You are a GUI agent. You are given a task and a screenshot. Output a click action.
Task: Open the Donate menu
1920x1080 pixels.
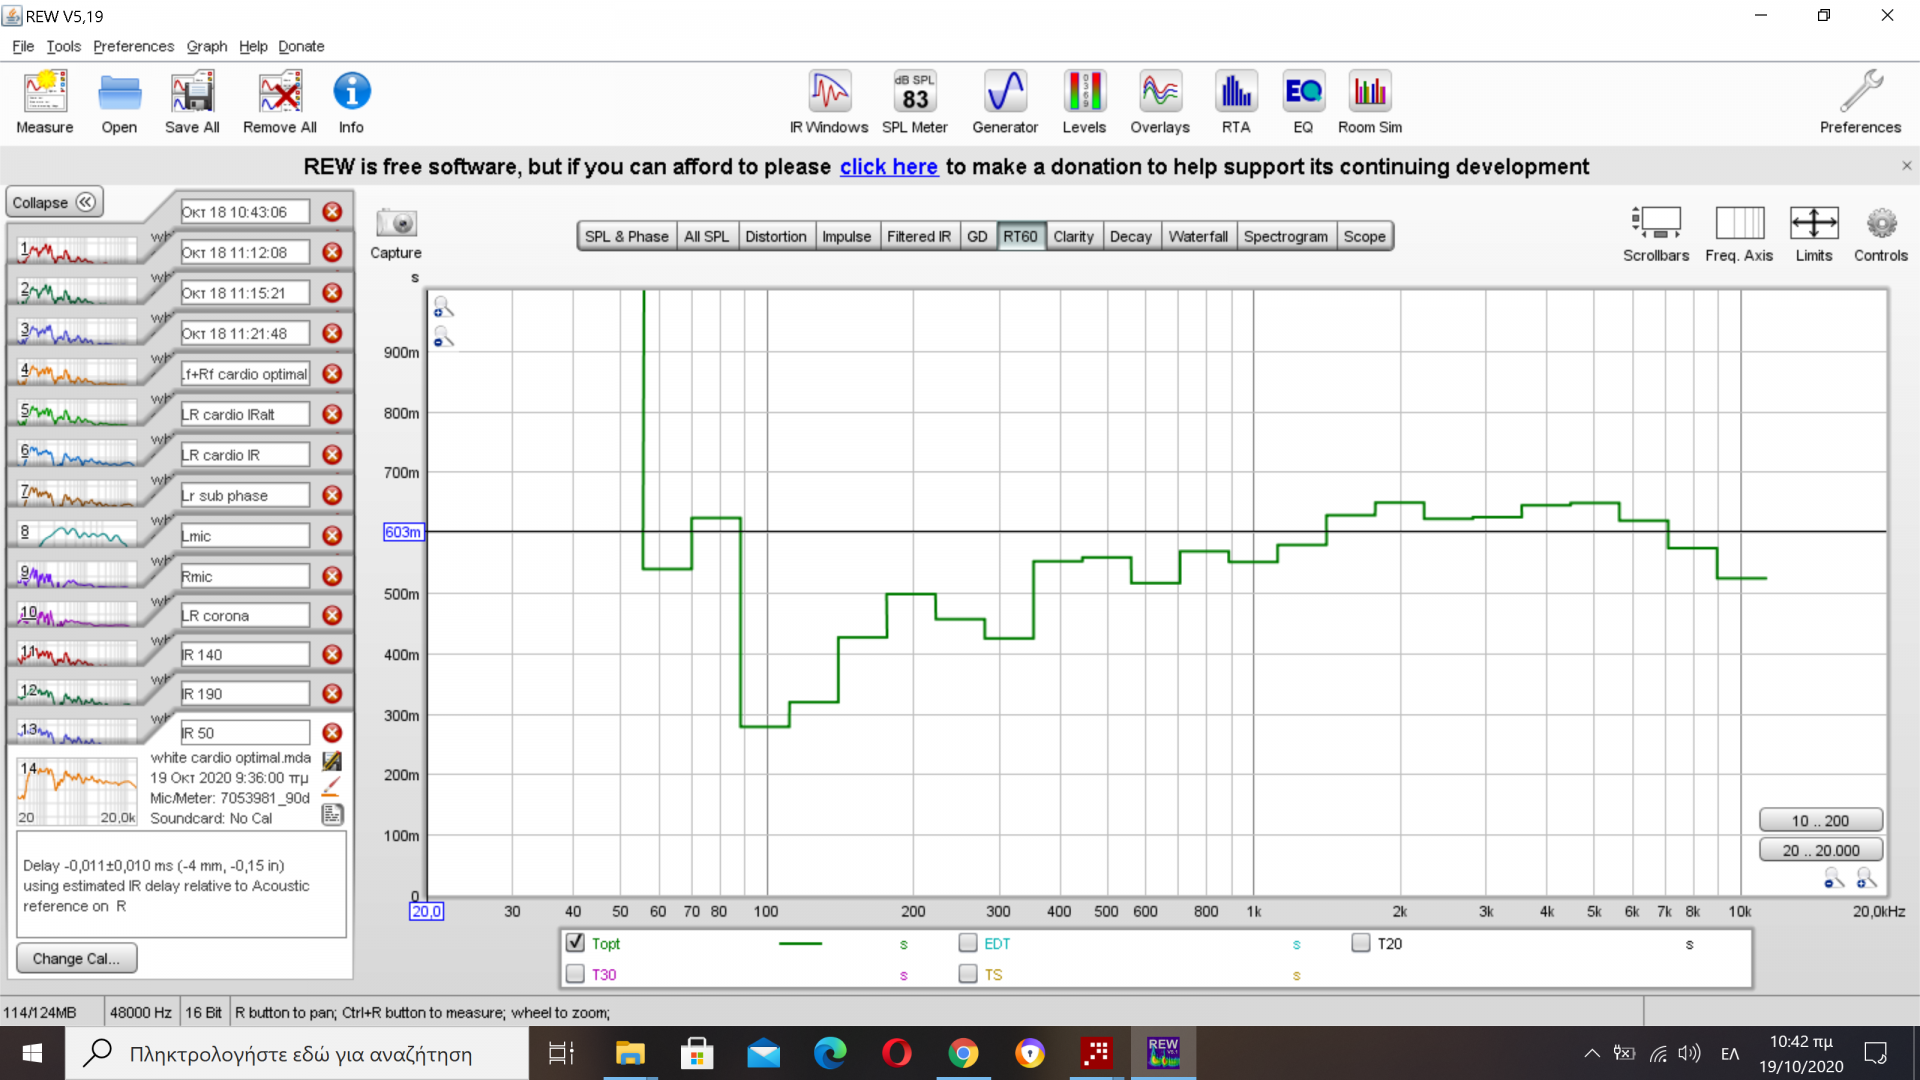[x=301, y=46]
